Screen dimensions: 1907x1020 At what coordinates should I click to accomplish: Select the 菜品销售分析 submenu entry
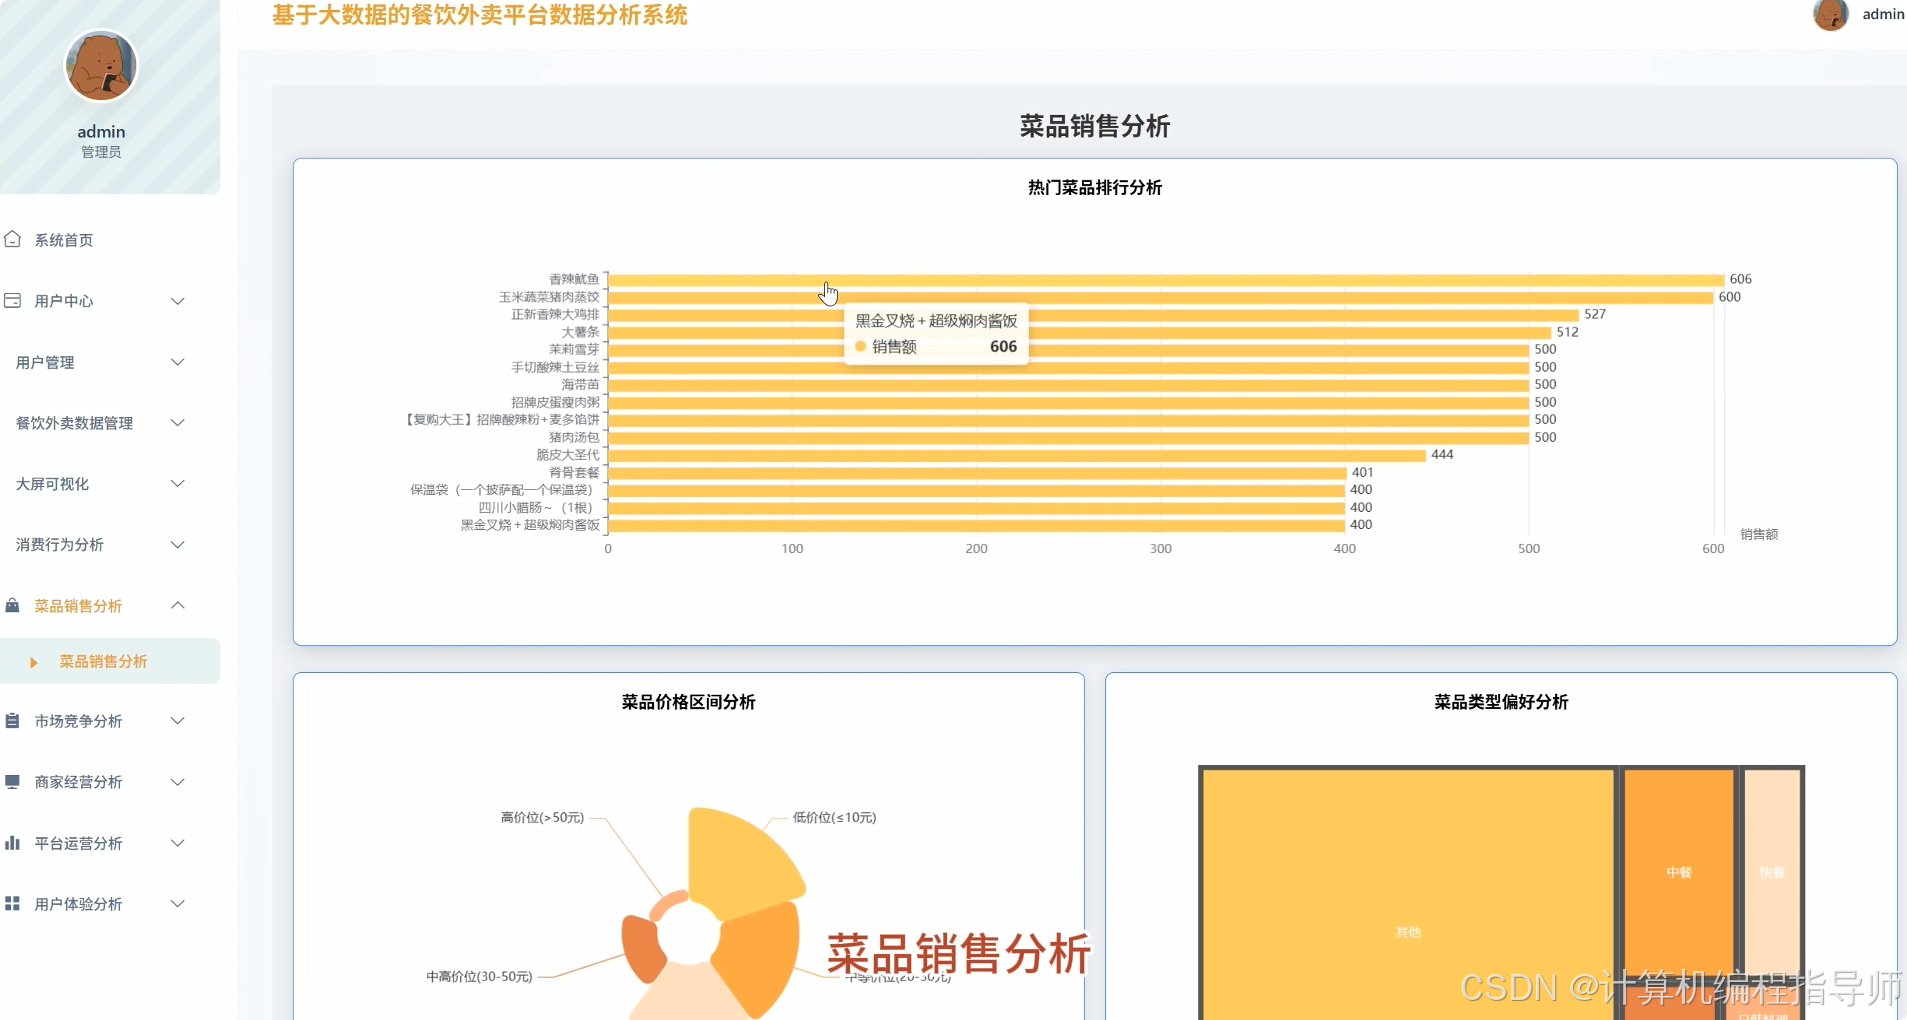tap(101, 662)
